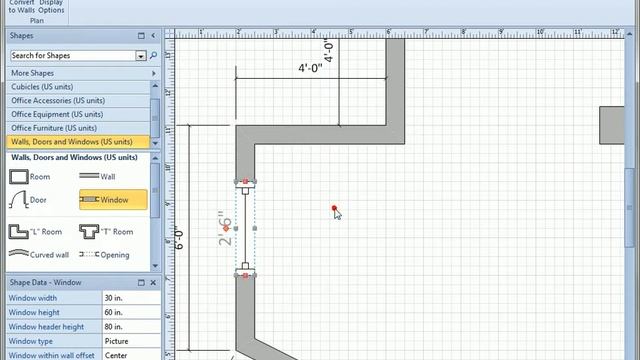Image resolution: width=640 pixels, height=360 pixels.
Task: Click the 2'-6" window dimension label
Action: point(224,229)
